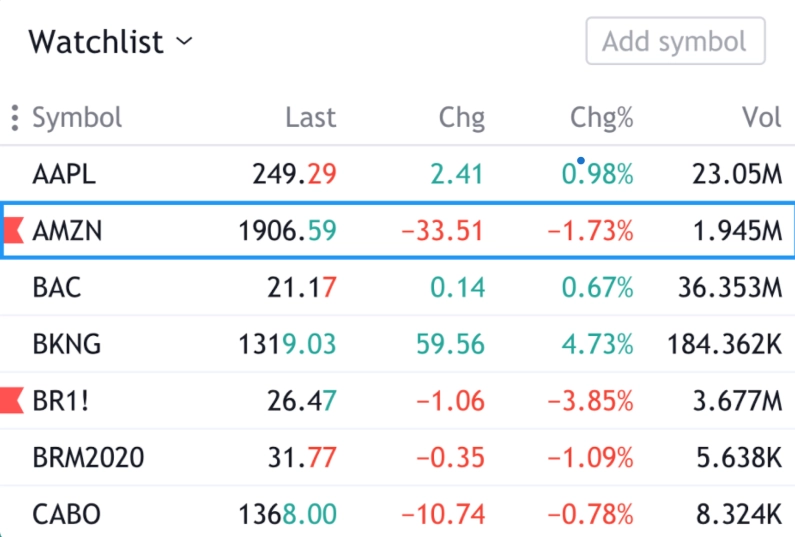This screenshot has height=537, width=795.
Task: Click the red flag beside BR1!
Action: pos(11,402)
